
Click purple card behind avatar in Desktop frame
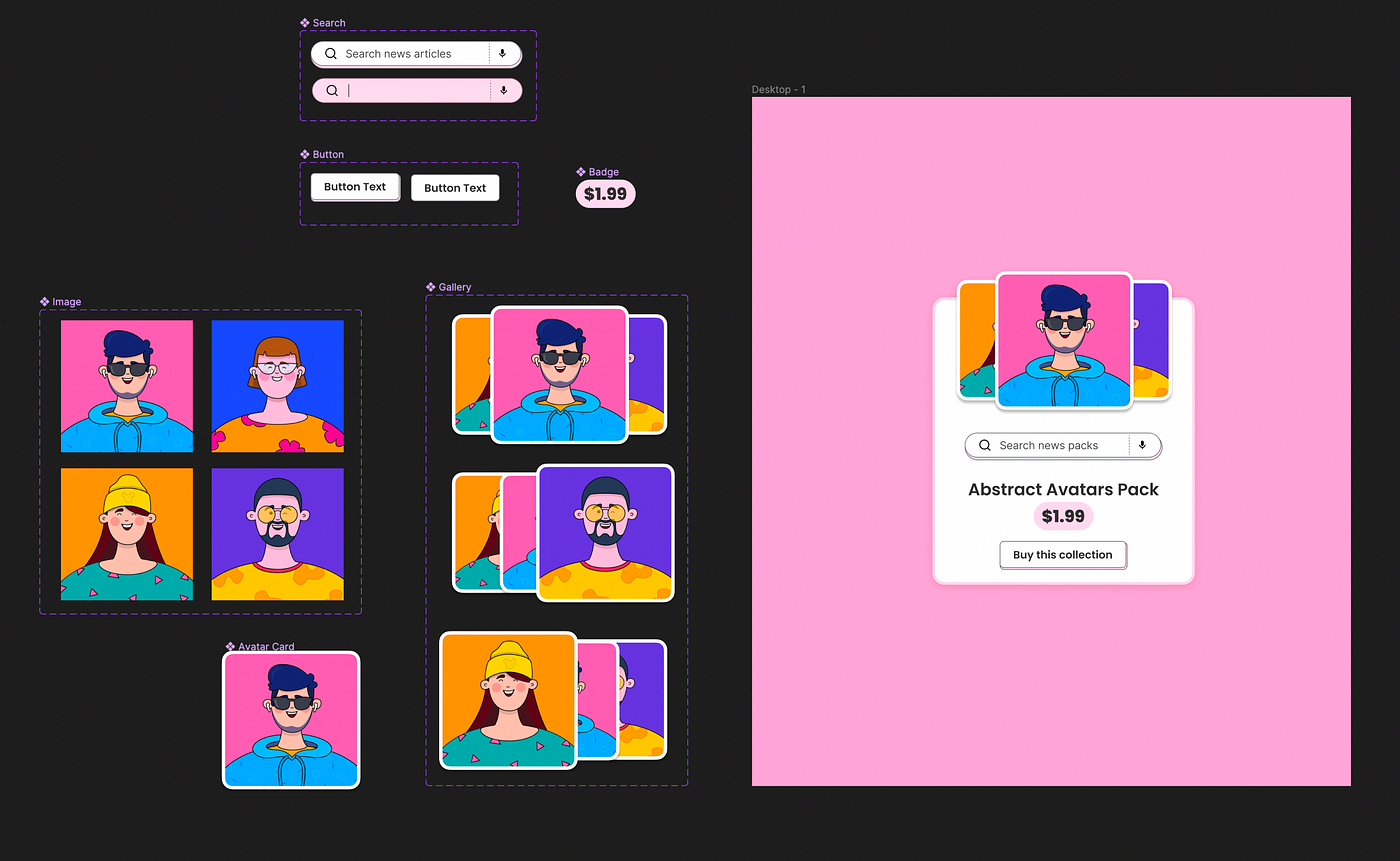click(x=1151, y=341)
